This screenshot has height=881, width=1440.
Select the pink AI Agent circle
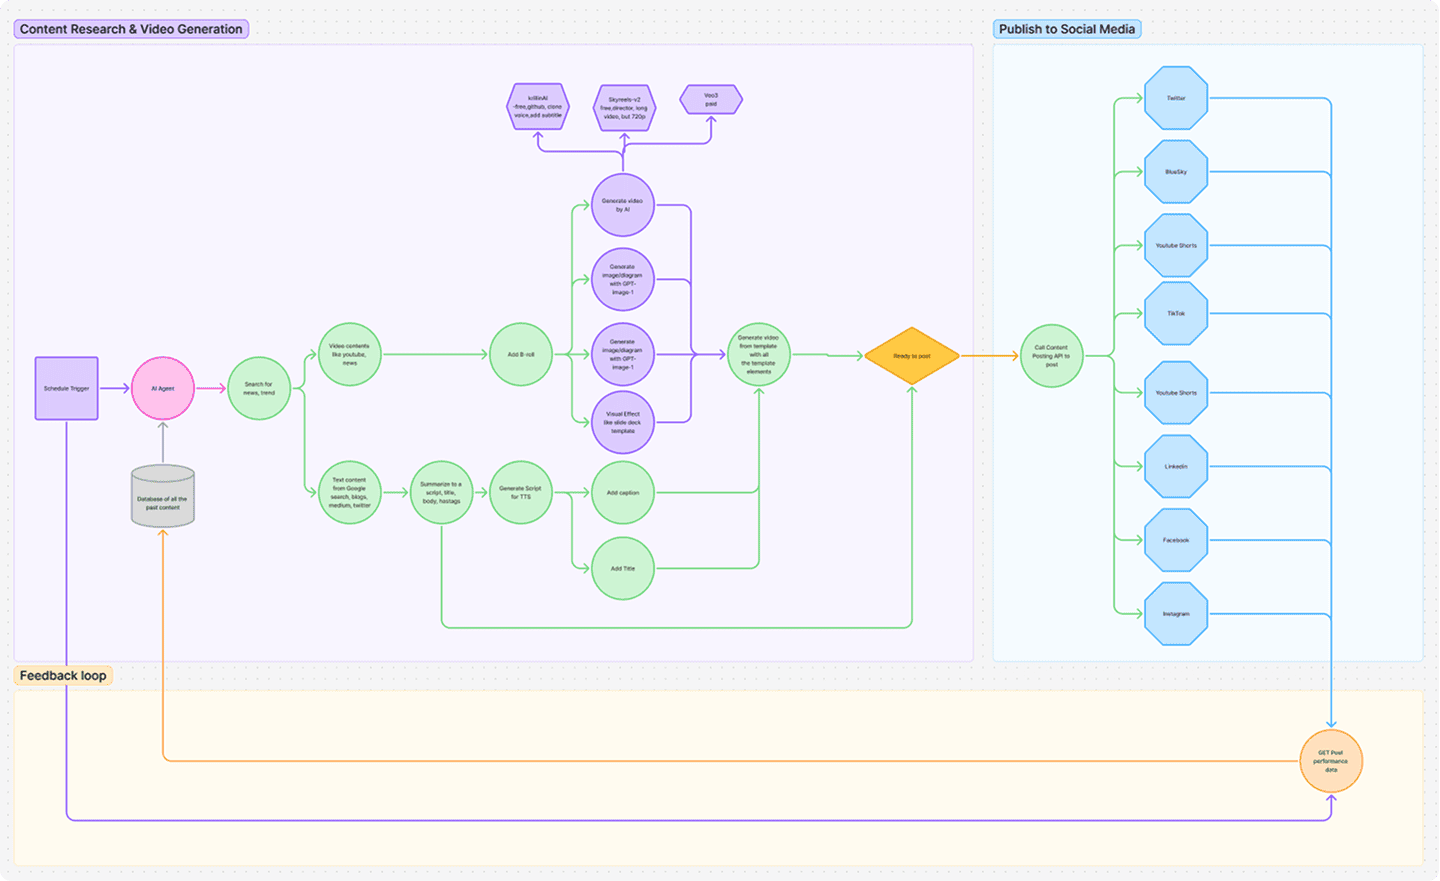162,388
